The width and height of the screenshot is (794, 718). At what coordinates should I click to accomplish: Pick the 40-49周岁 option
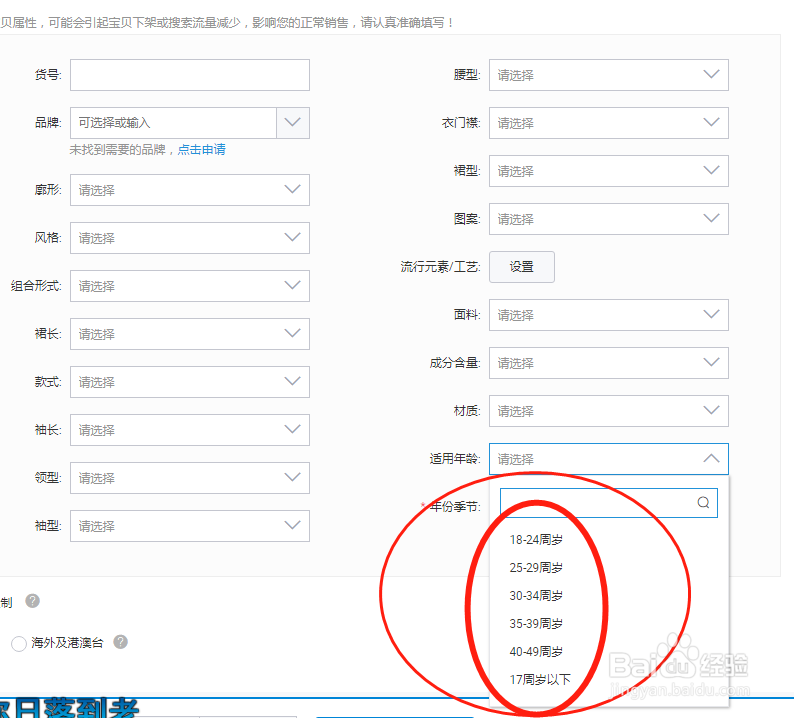536,651
